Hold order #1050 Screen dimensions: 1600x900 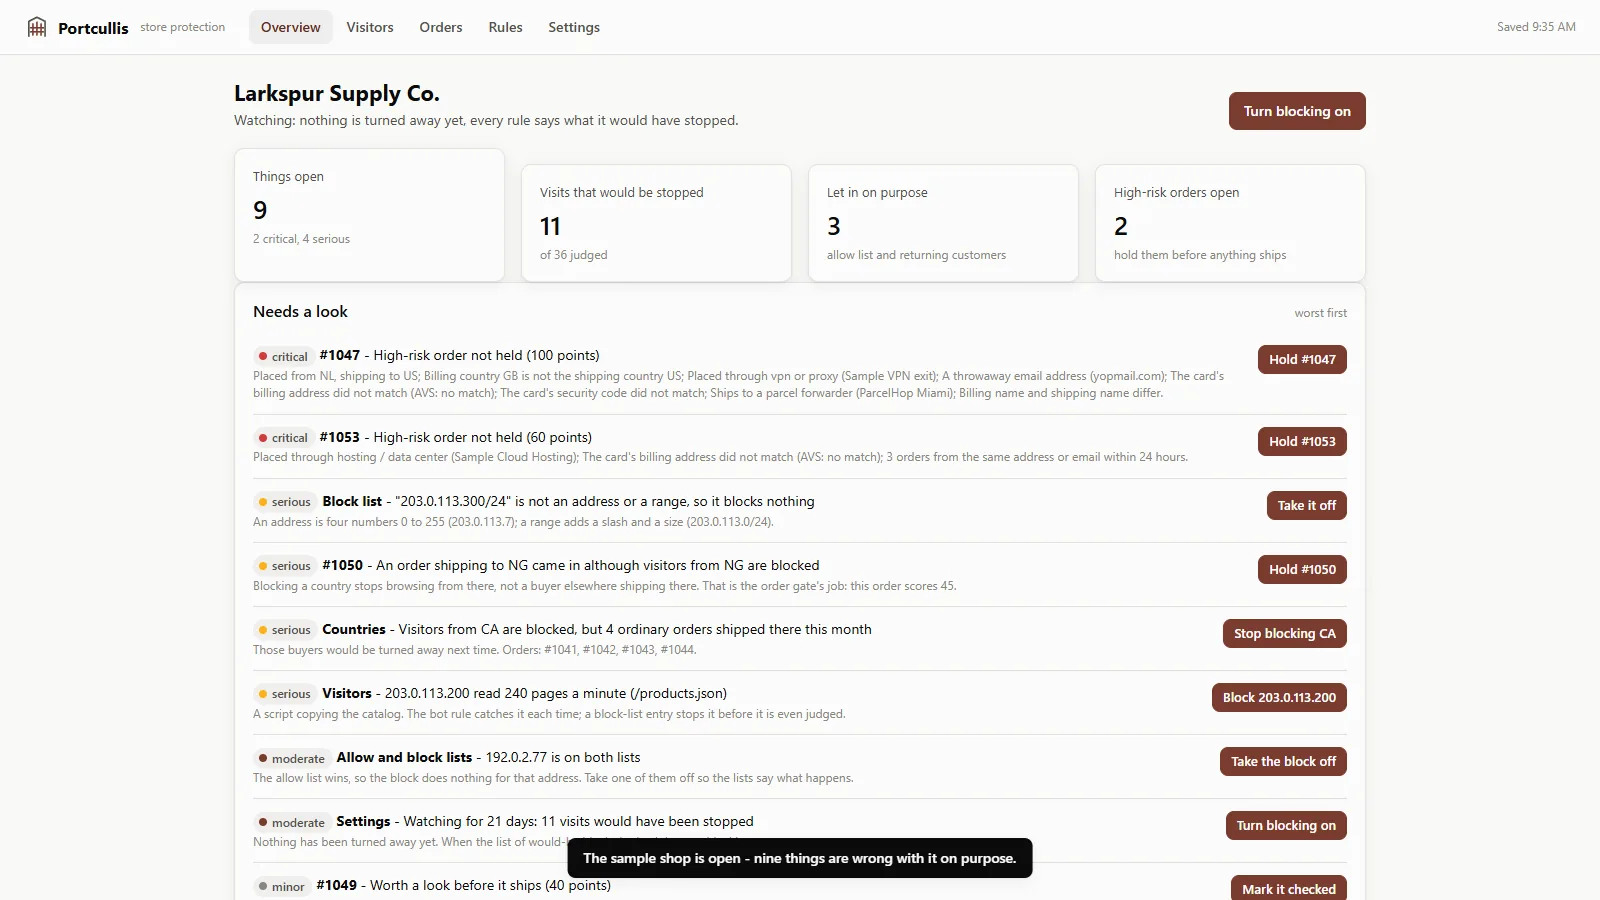click(1302, 569)
